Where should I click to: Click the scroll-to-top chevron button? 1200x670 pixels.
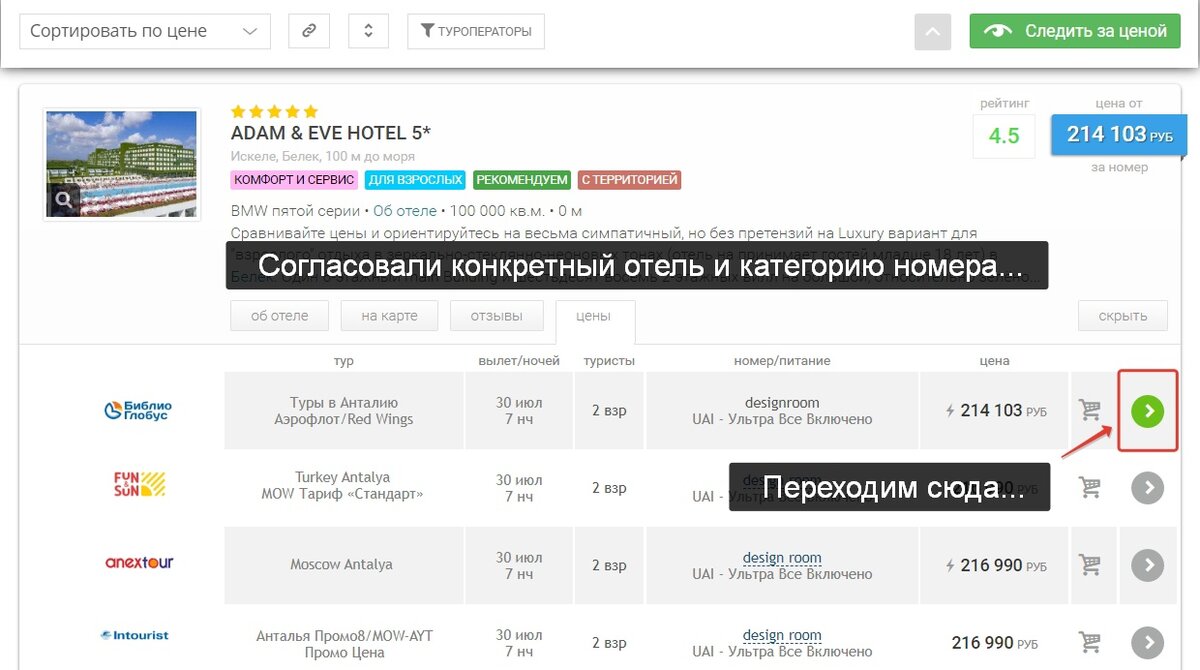[x=932, y=31]
